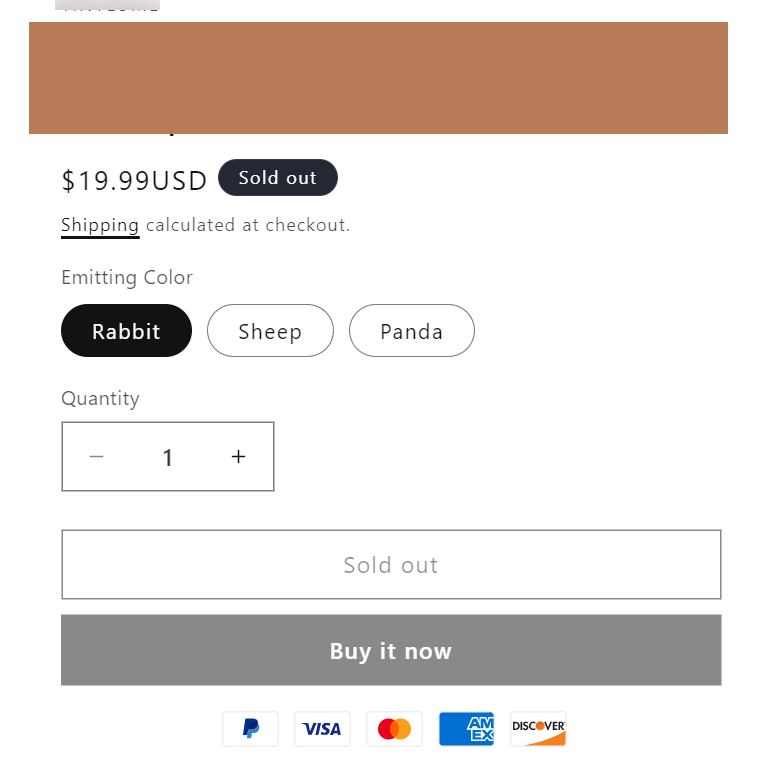Screen dimensions: 783x766
Task: Decrease quantity with the minus icon
Action: (97, 457)
